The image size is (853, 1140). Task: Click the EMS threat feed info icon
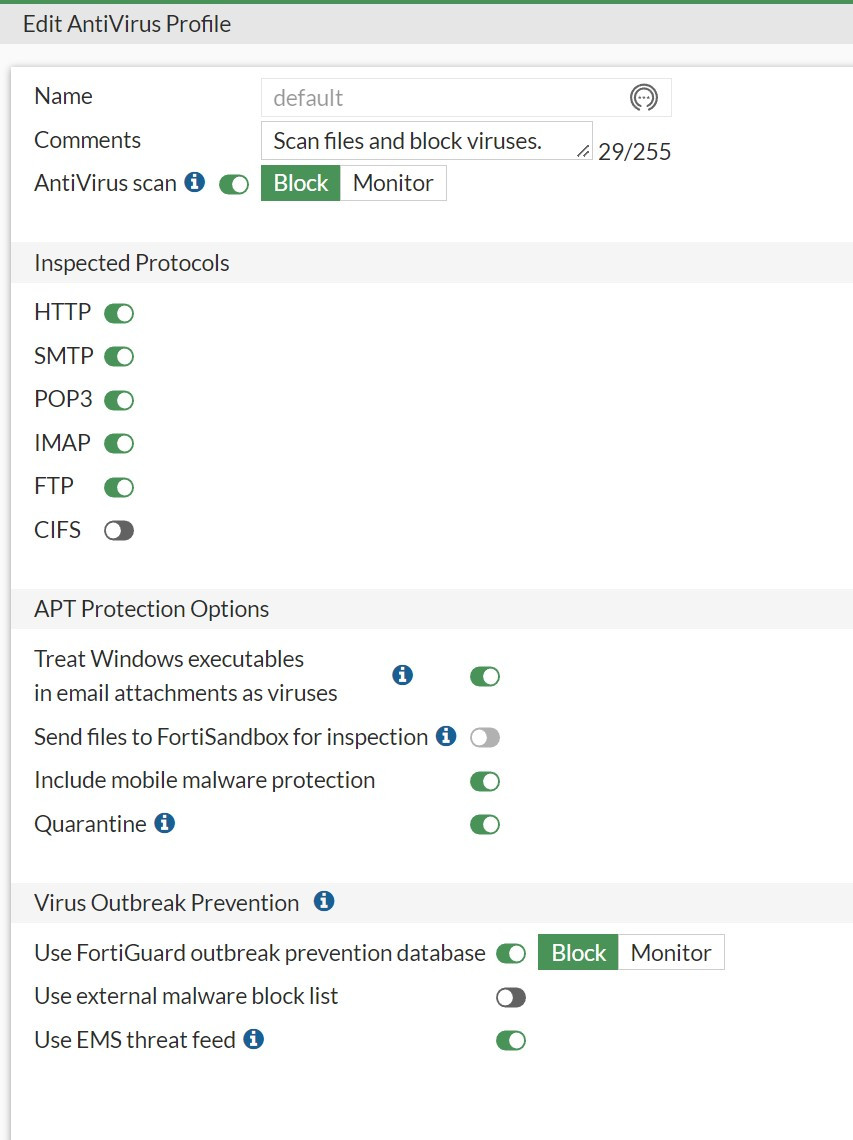click(x=254, y=1039)
